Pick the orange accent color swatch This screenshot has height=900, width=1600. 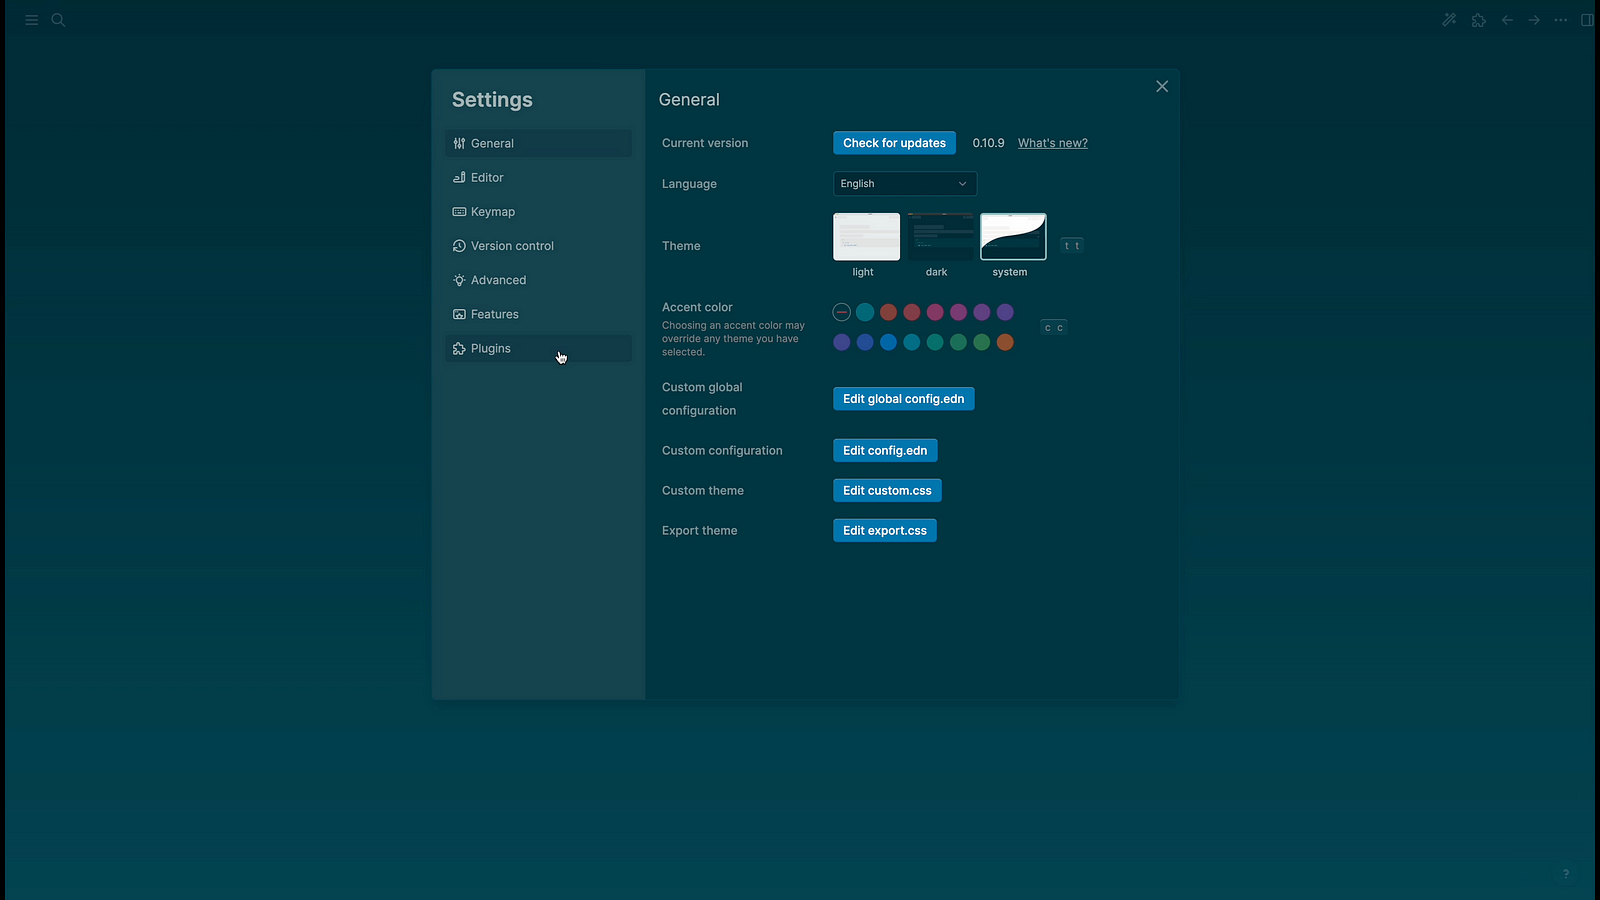(x=1005, y=342)
